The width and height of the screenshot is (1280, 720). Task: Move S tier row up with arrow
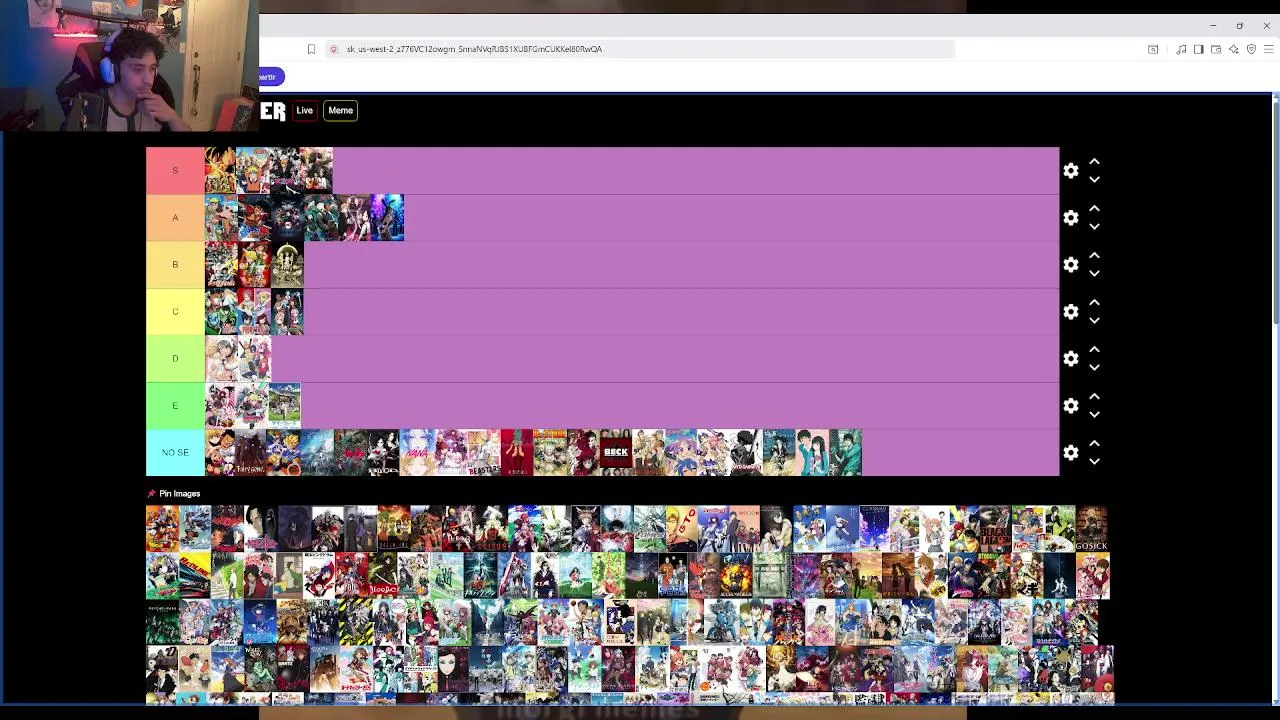click(1094, 162)
